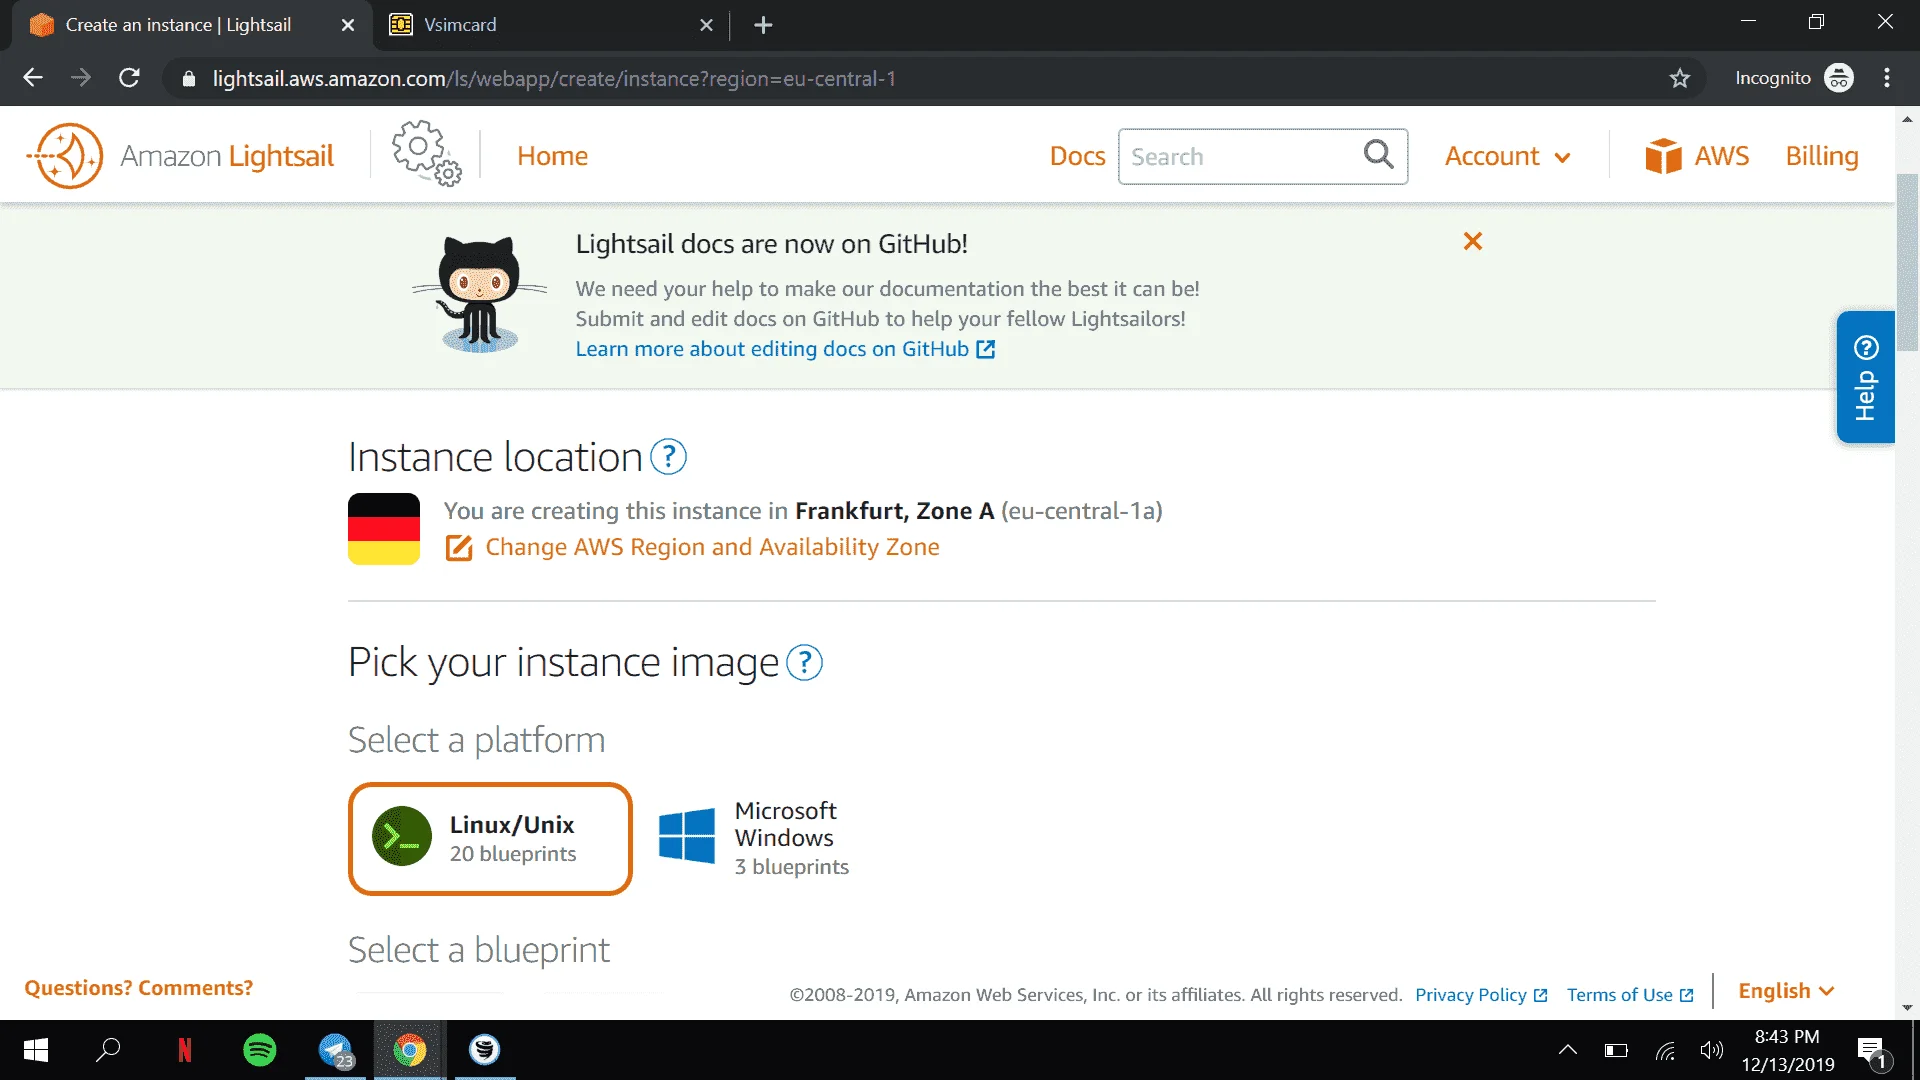The width and height of the screenshot is (1920, 1080).
Task: Click the Octocat GitHub mascot image
Action: [x=479, y=295]
